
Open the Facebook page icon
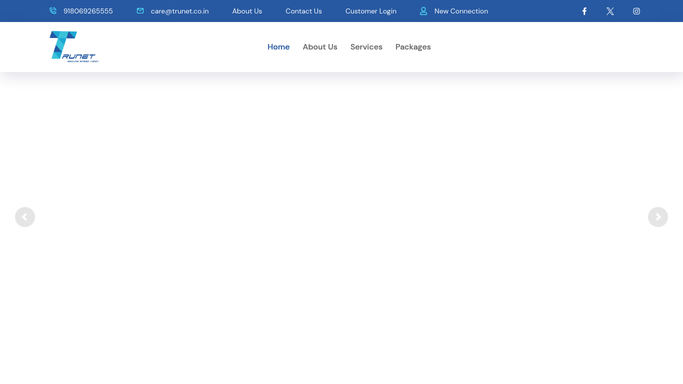tap(585, 11)
